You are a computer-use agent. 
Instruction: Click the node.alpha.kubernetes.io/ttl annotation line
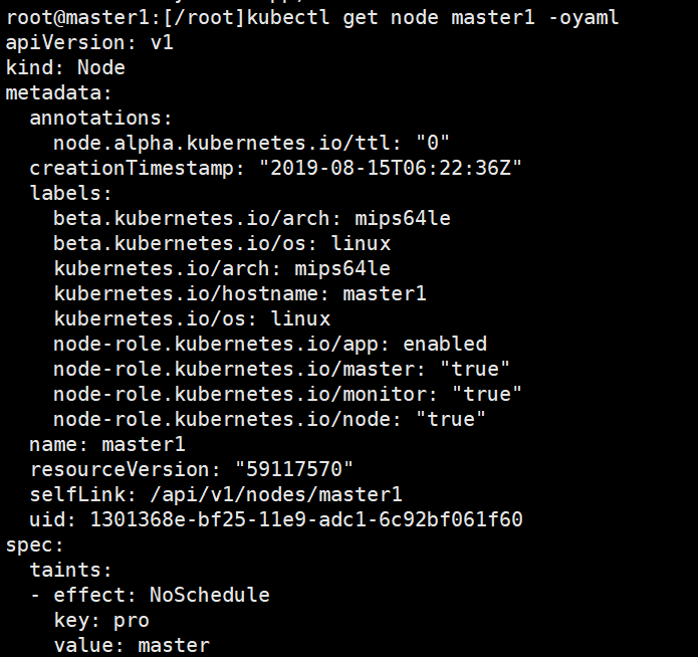[x=251, y=143]
